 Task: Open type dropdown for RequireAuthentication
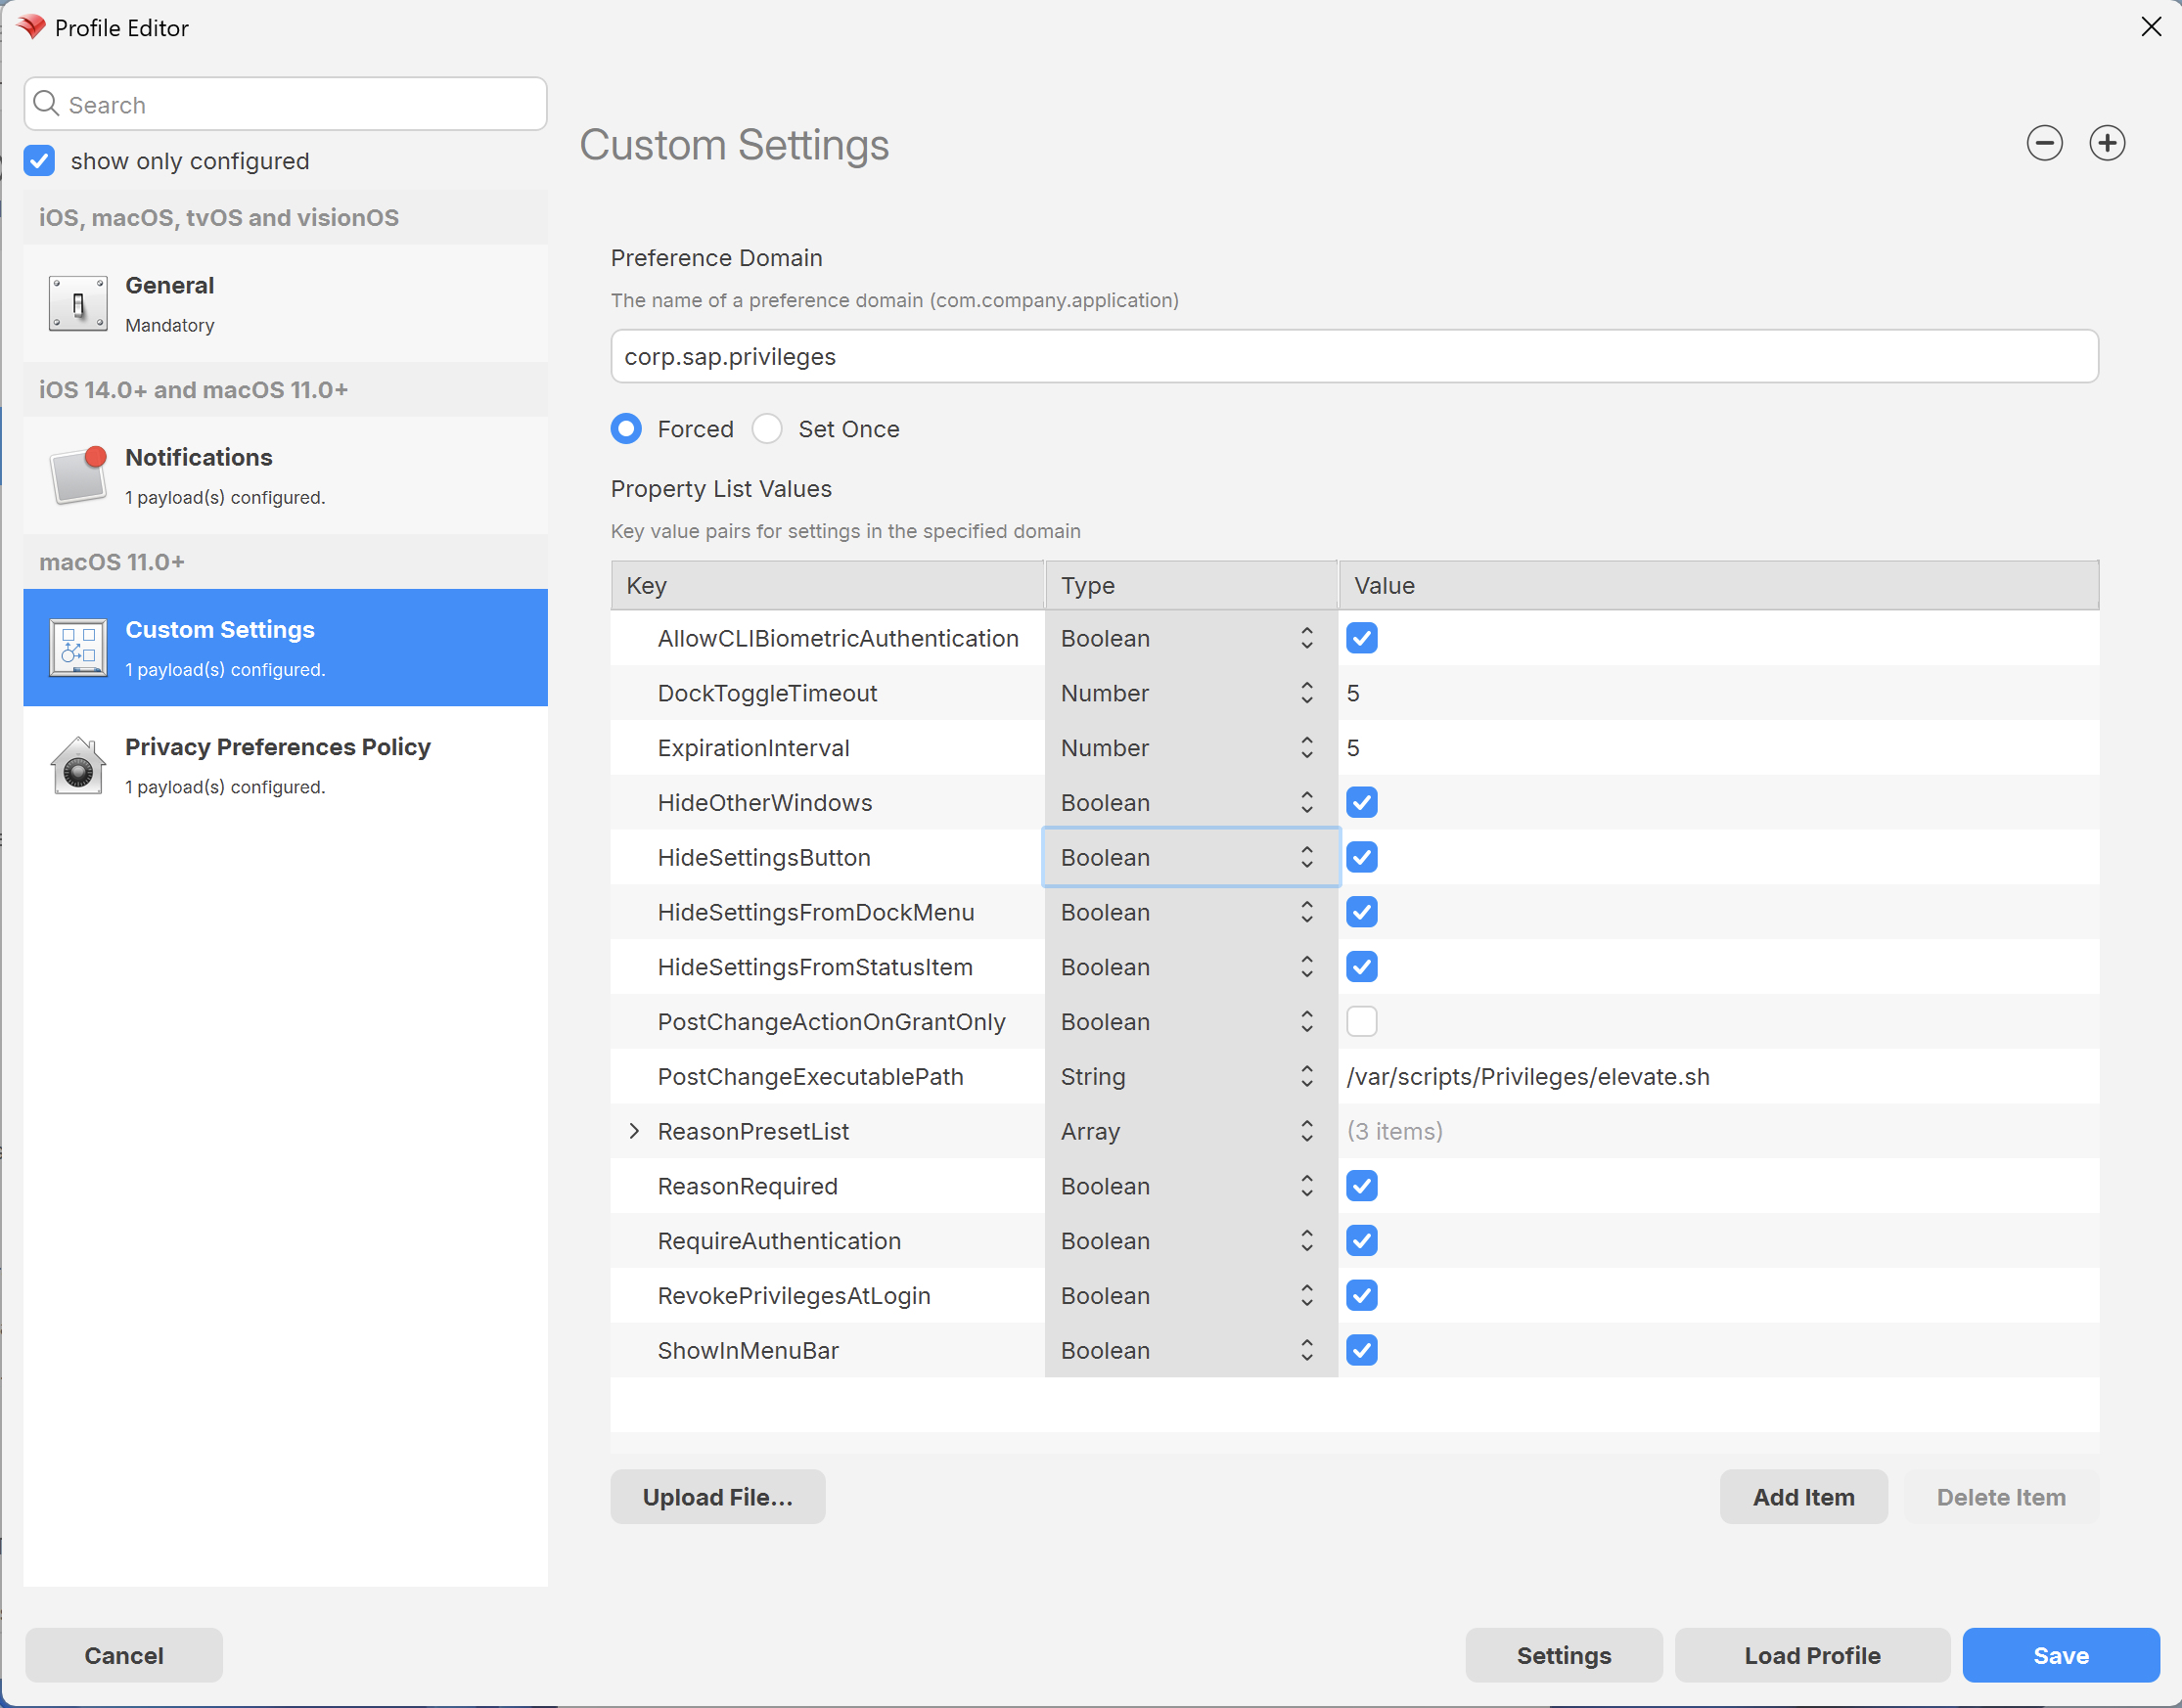(1190, 1241)
